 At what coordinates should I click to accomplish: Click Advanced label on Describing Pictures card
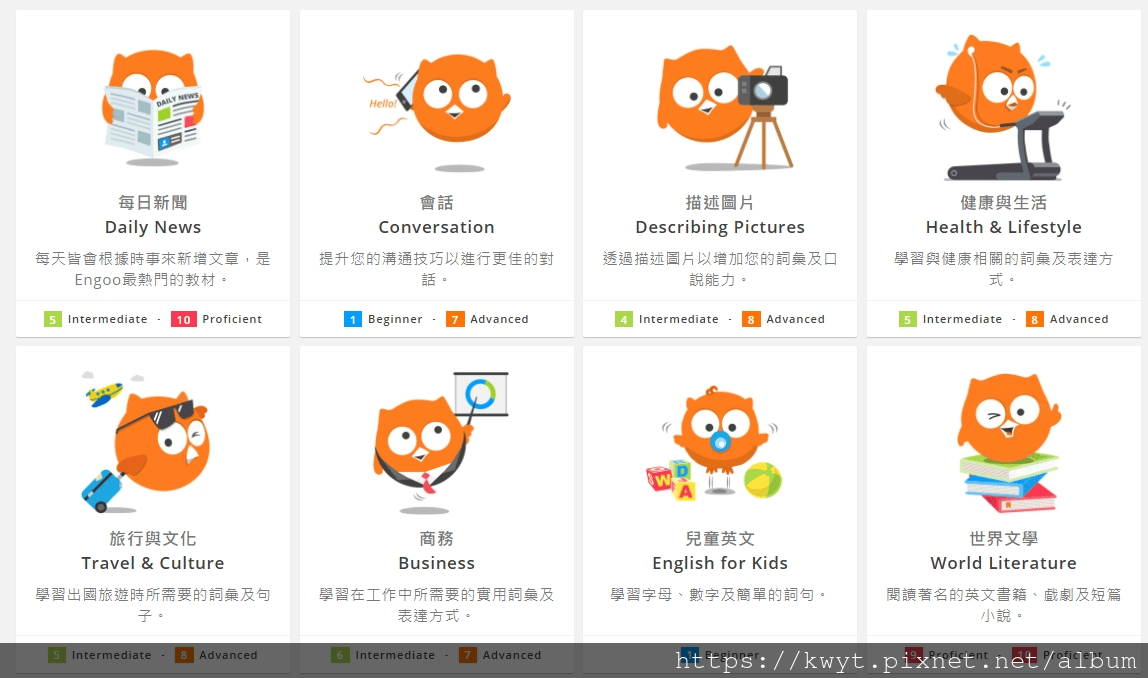[x=796, y=319]
